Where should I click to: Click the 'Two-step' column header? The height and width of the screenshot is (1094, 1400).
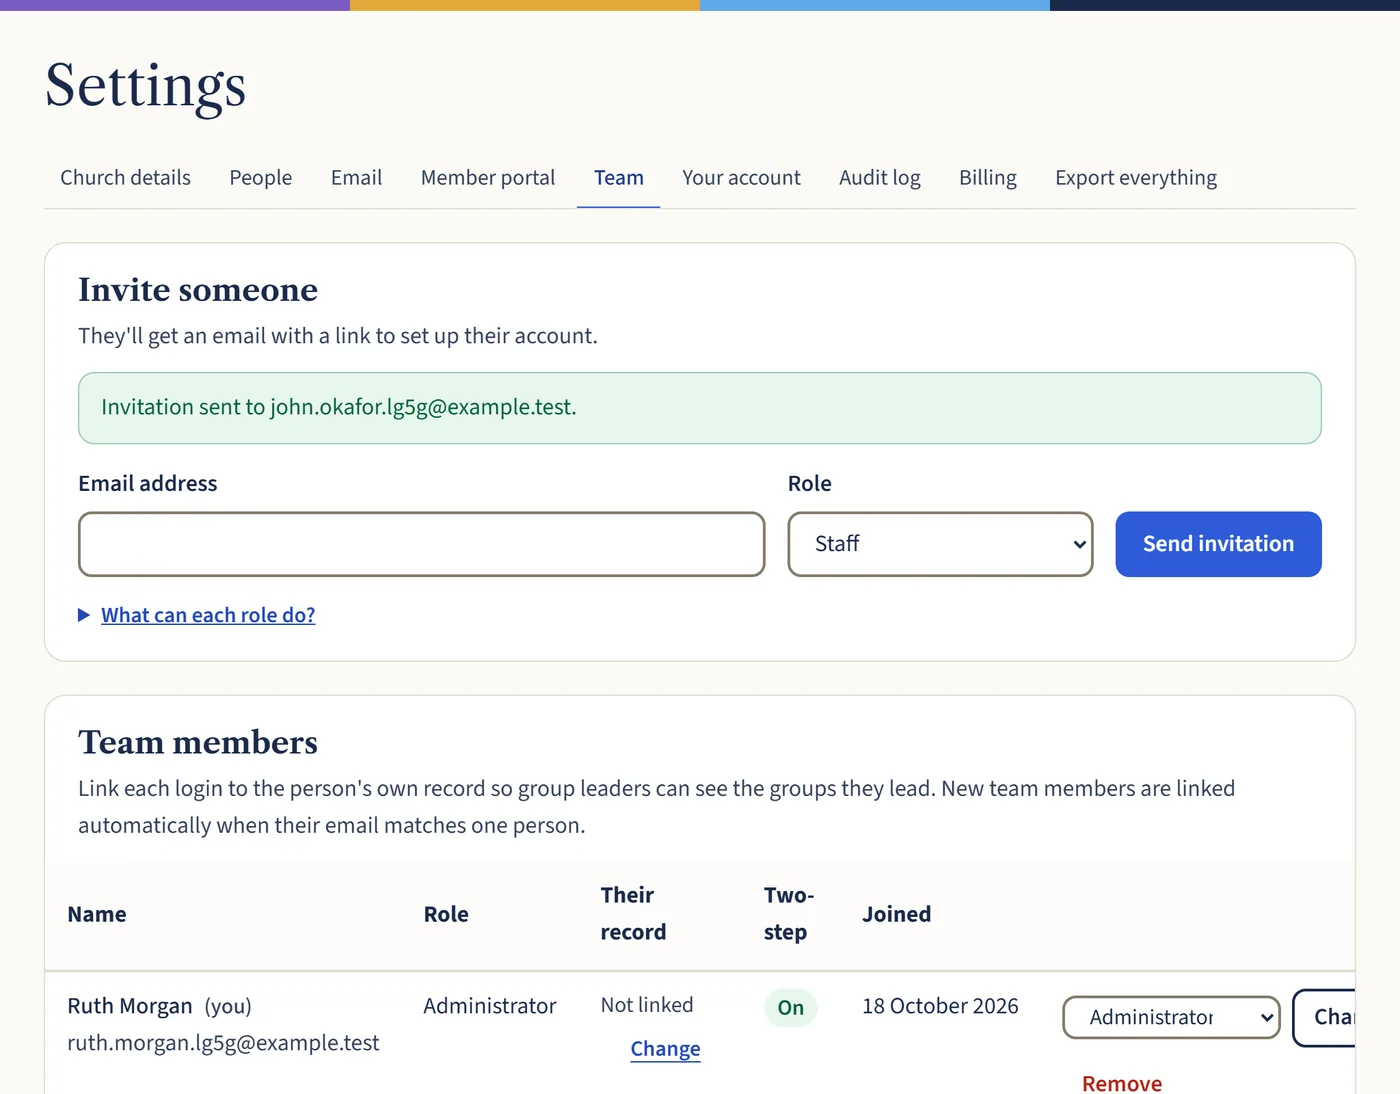pyautogui.click(x=789, y=914)
